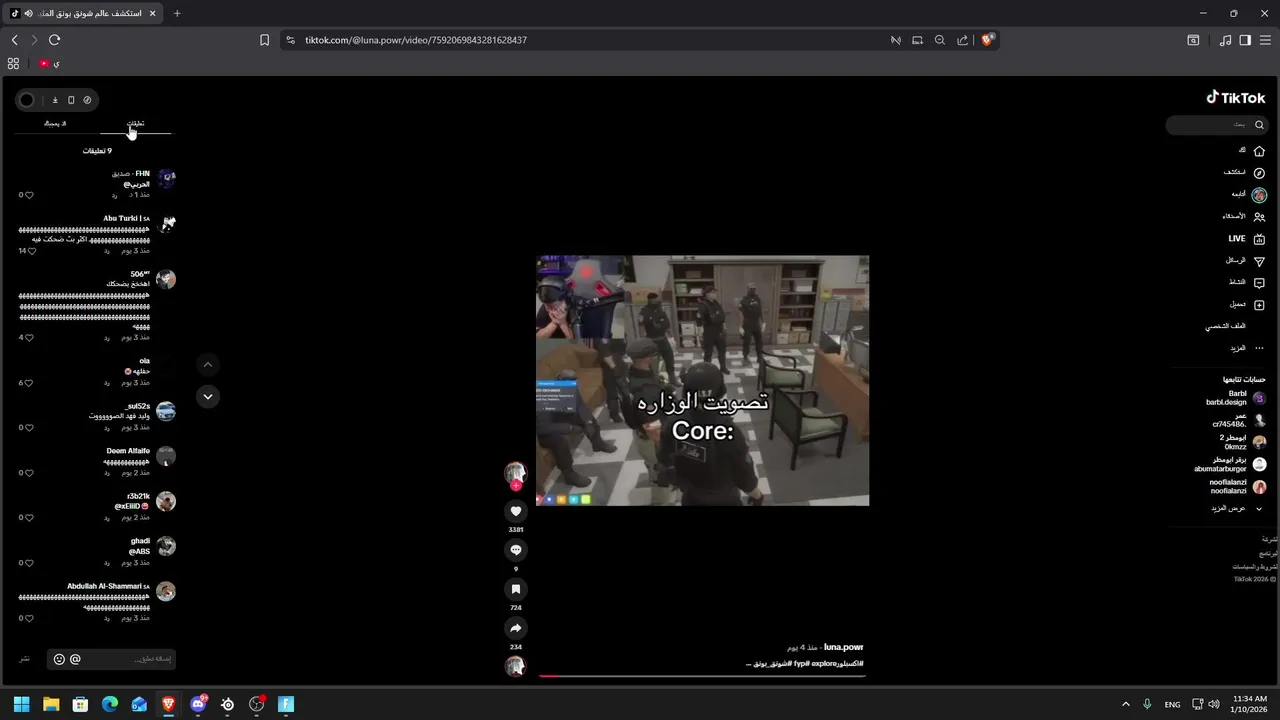This screenshot has width=1280, height=720.
Task: Save the video with the bookmark icon
Action: coord(516,589)
